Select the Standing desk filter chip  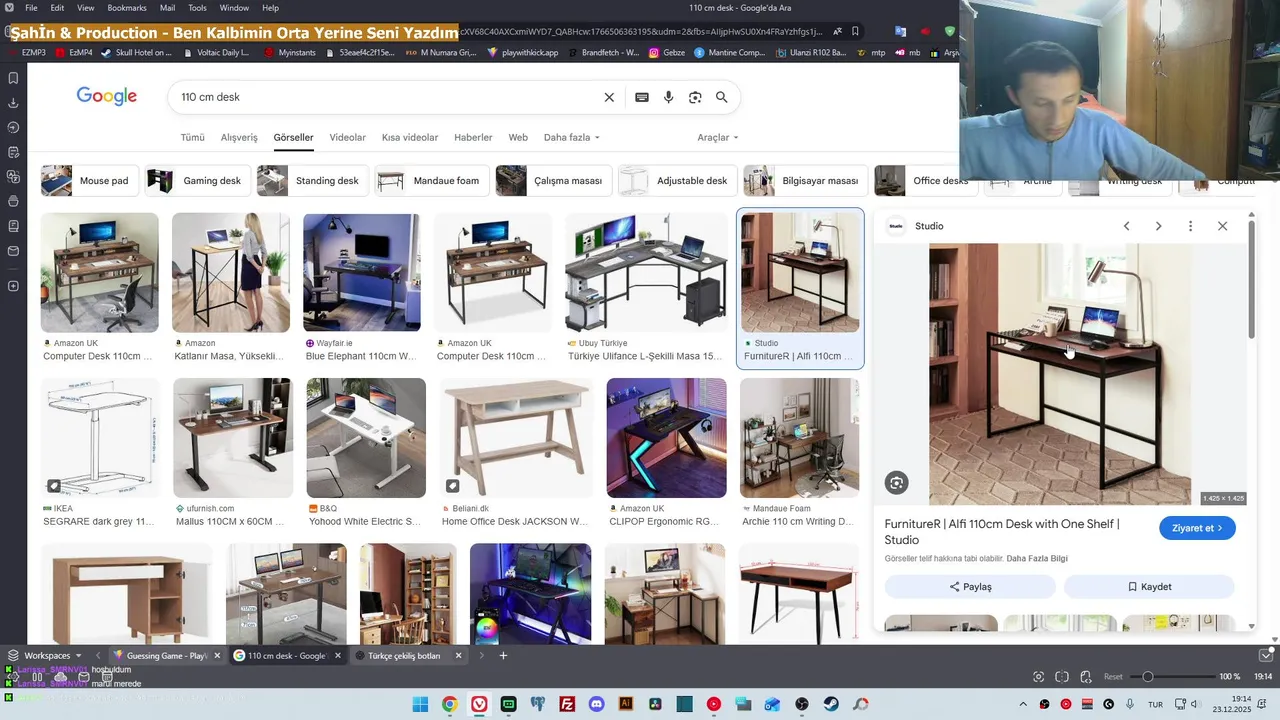[x=312, y=181]
